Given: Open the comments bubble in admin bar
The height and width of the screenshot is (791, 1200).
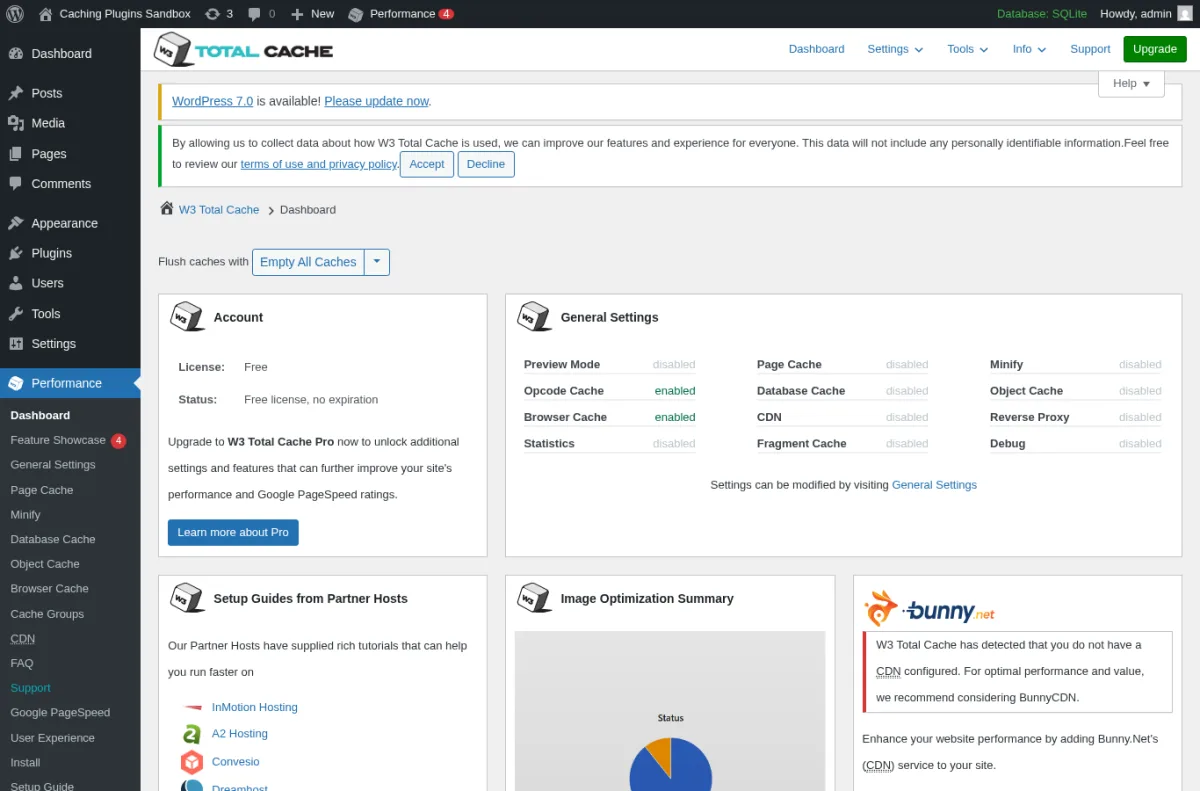Looking at the screenshot, I should pyautogui.click(x=254, y=14).
